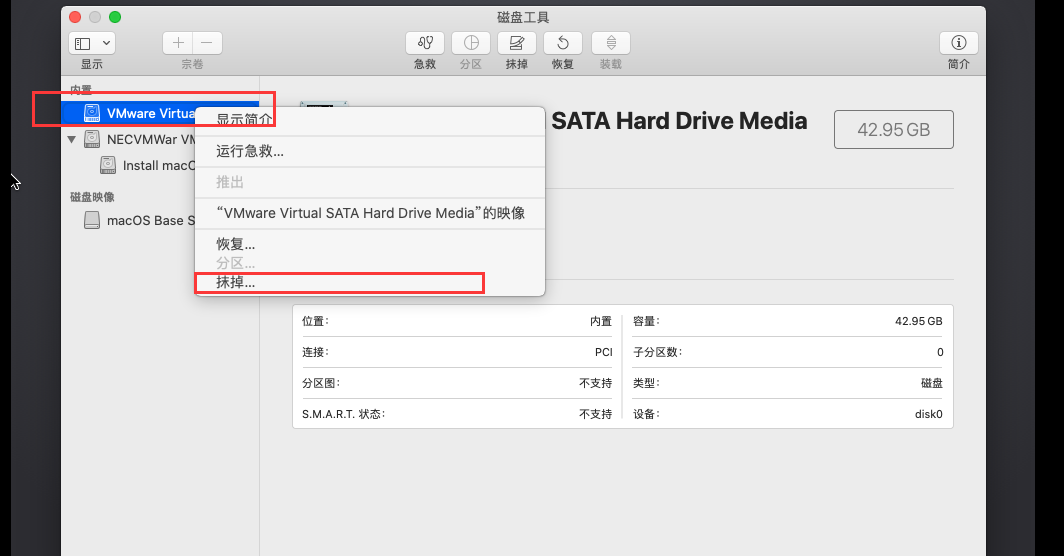Click the 42.95 GB capacity box
This screenshot has height=556, width=1064.
tap(894, 130)
